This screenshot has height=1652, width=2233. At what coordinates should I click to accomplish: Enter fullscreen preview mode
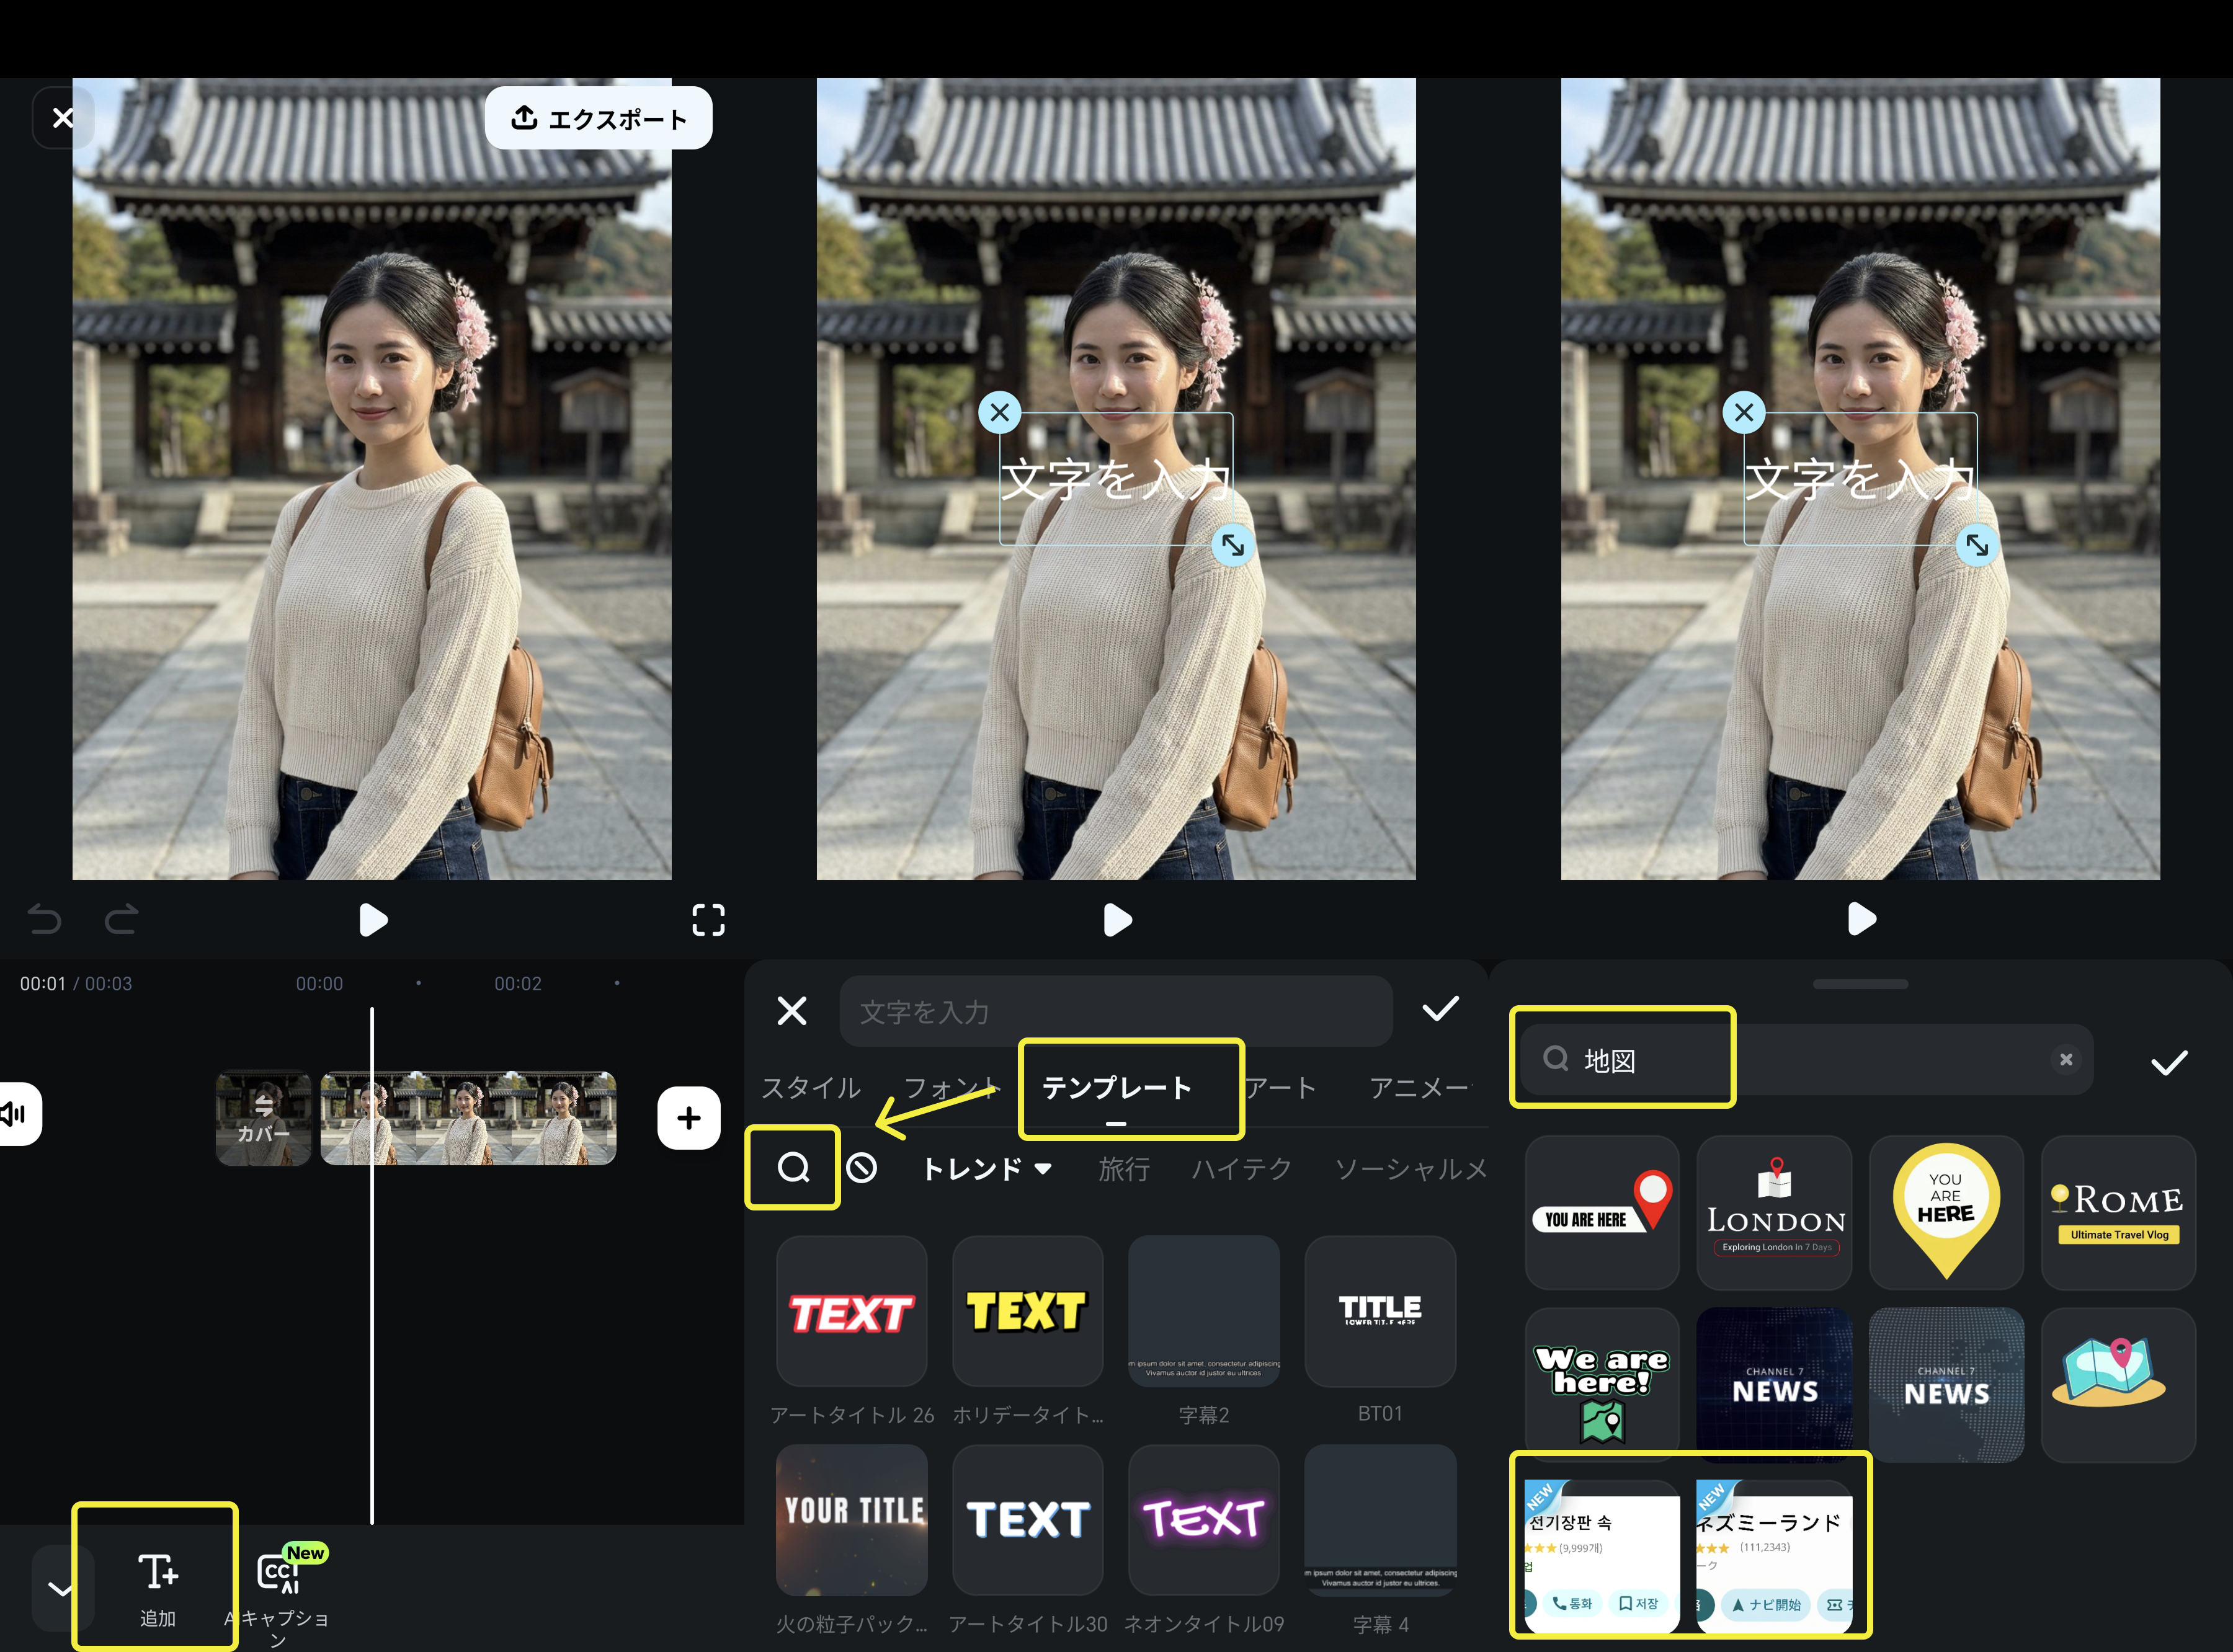click(709, 921)
